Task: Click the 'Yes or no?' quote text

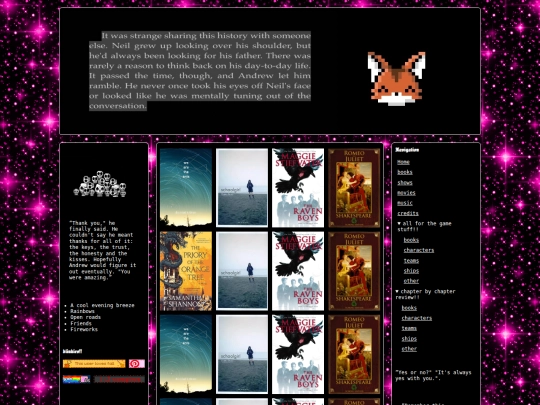Action: [433, 375]
